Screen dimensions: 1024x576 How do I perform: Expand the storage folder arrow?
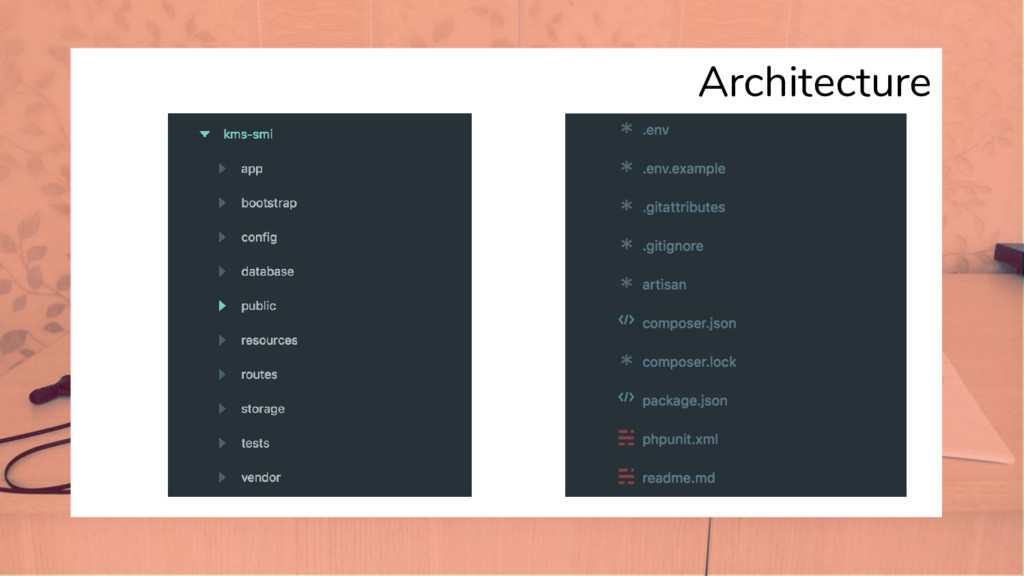tap(222, 409)
